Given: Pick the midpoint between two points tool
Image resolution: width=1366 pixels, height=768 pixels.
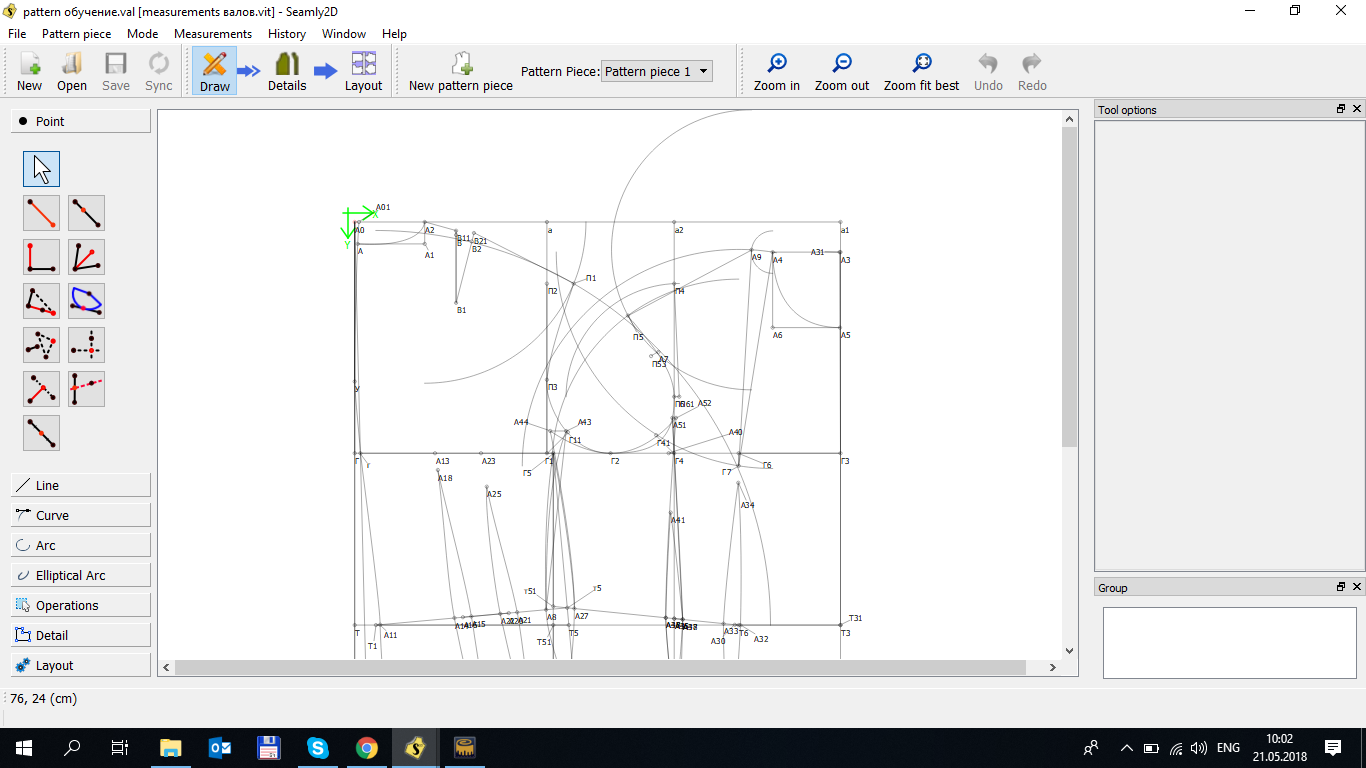Looking at the screenshot, I should click(x=41, y=433).
